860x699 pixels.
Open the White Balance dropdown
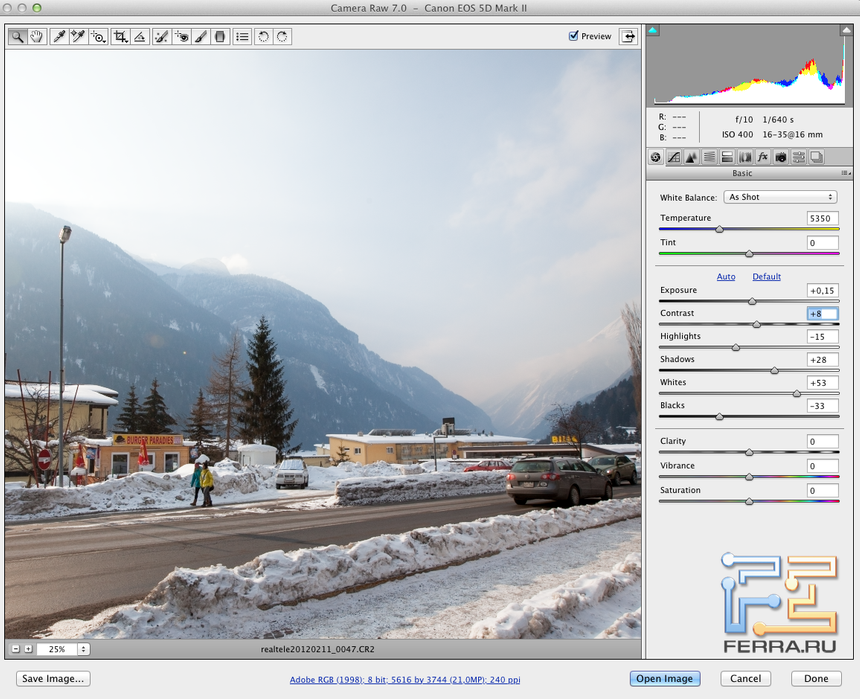point(780,196)
